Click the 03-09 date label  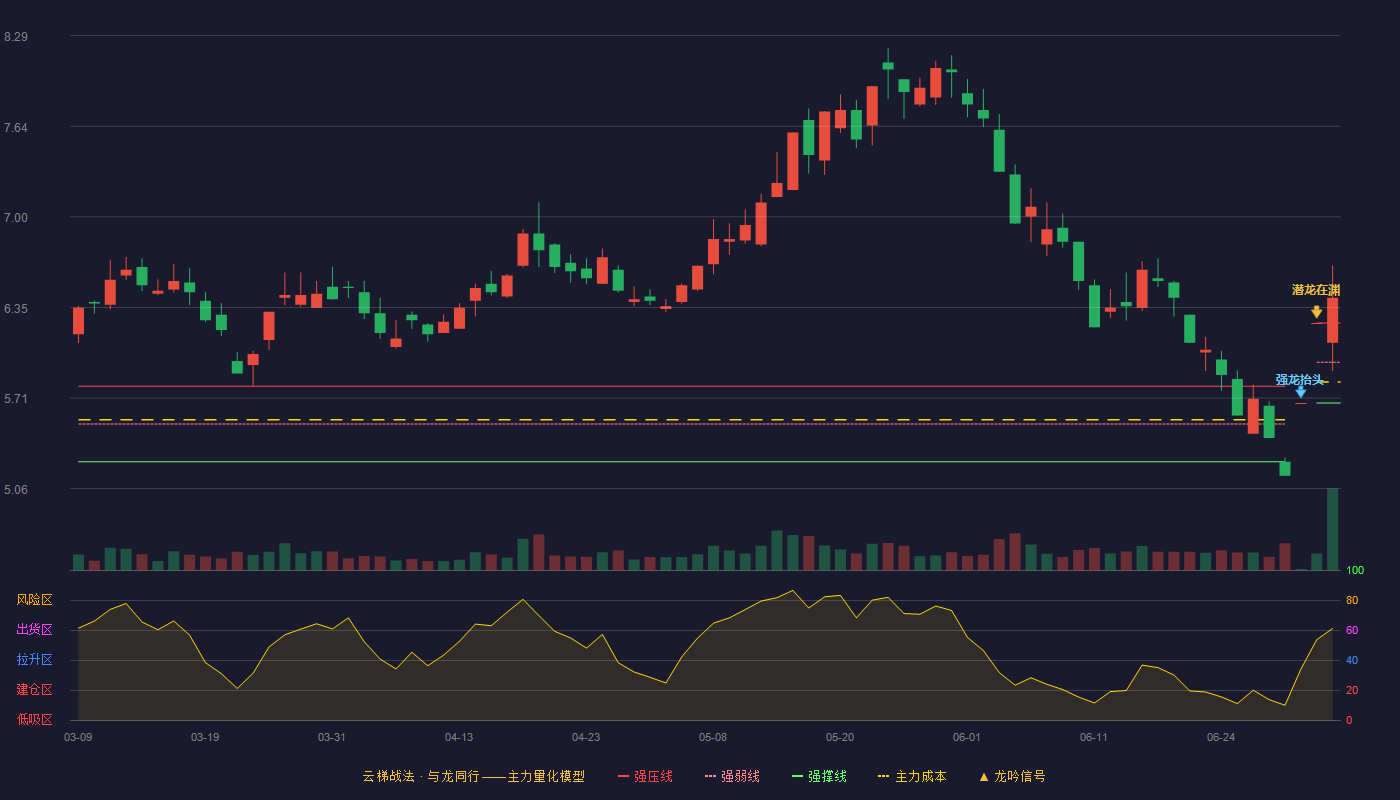[x=78, y=737]
